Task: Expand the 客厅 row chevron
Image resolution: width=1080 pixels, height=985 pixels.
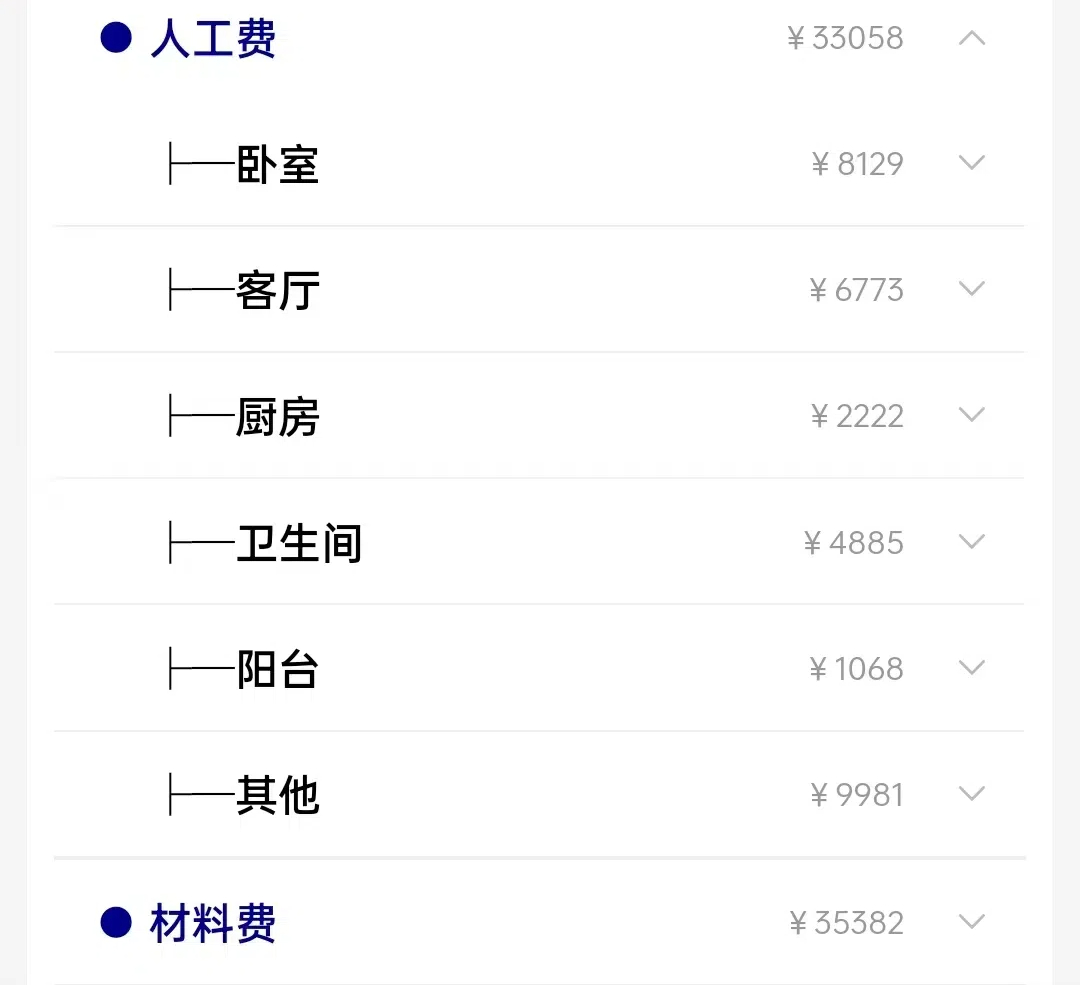Action: point(972,289)
